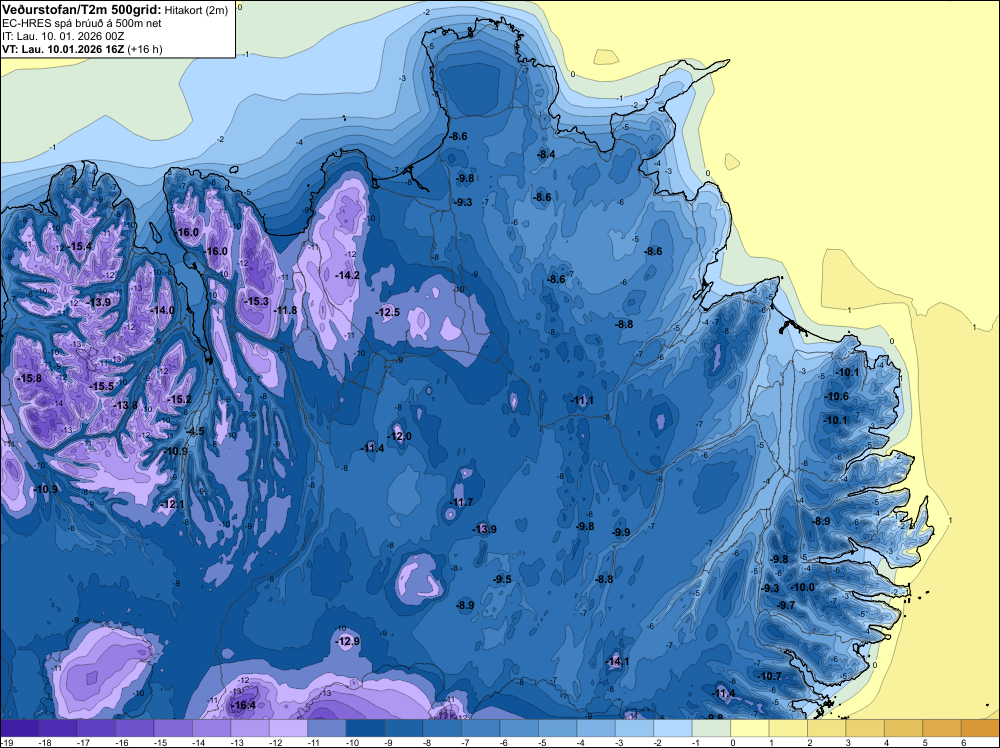Click the -4.5 temperature value

point(196,431)
